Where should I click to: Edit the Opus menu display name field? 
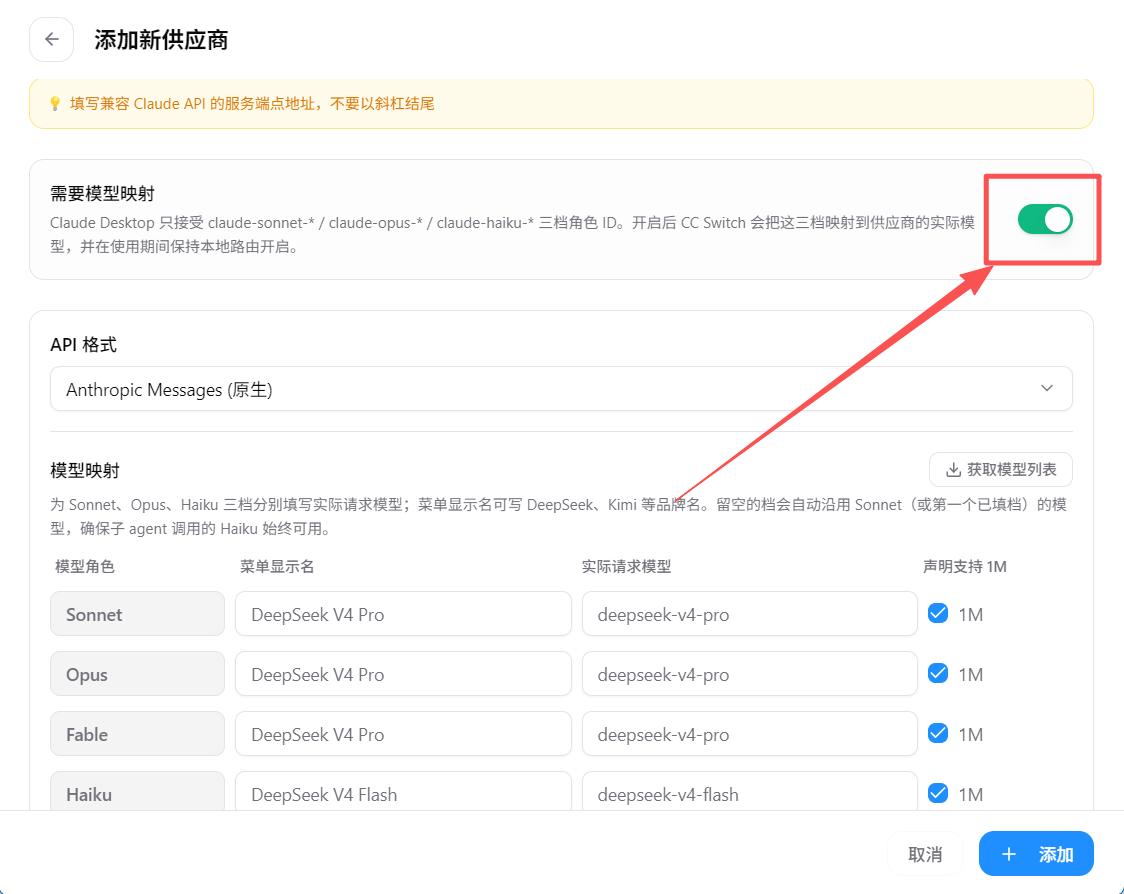coord(403,674)
